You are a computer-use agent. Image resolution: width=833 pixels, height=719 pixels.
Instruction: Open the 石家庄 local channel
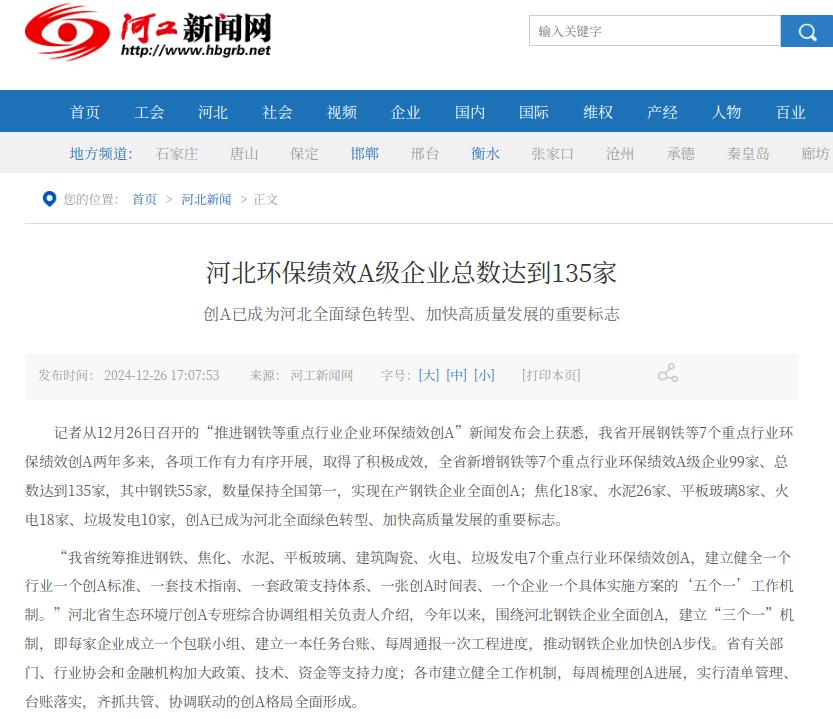(177, 154)
